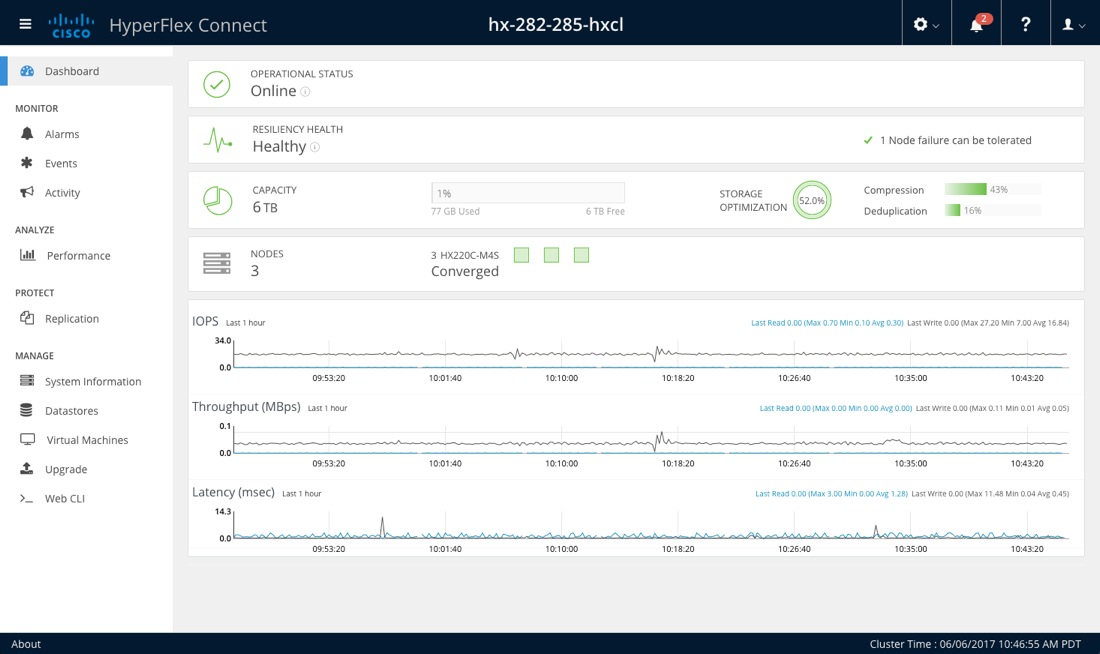Click '1 Node failure can be tolerated'
Image resolution: width=1100 pixels, height=654 pixels.
pyautogui.click(x=955, y=140)
